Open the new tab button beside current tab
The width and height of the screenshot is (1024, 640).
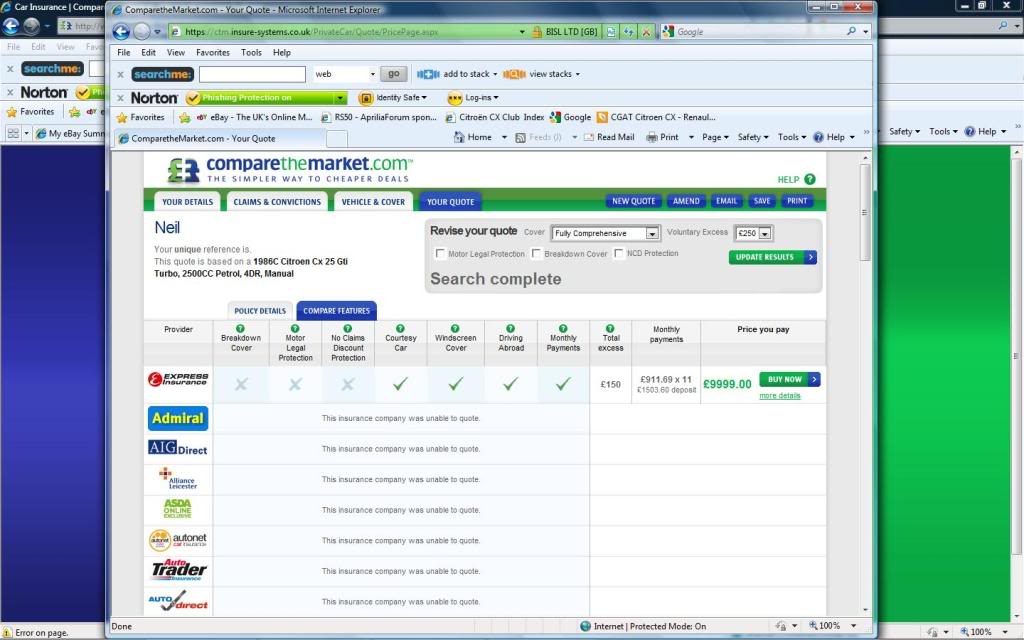[x=336, y=138]
